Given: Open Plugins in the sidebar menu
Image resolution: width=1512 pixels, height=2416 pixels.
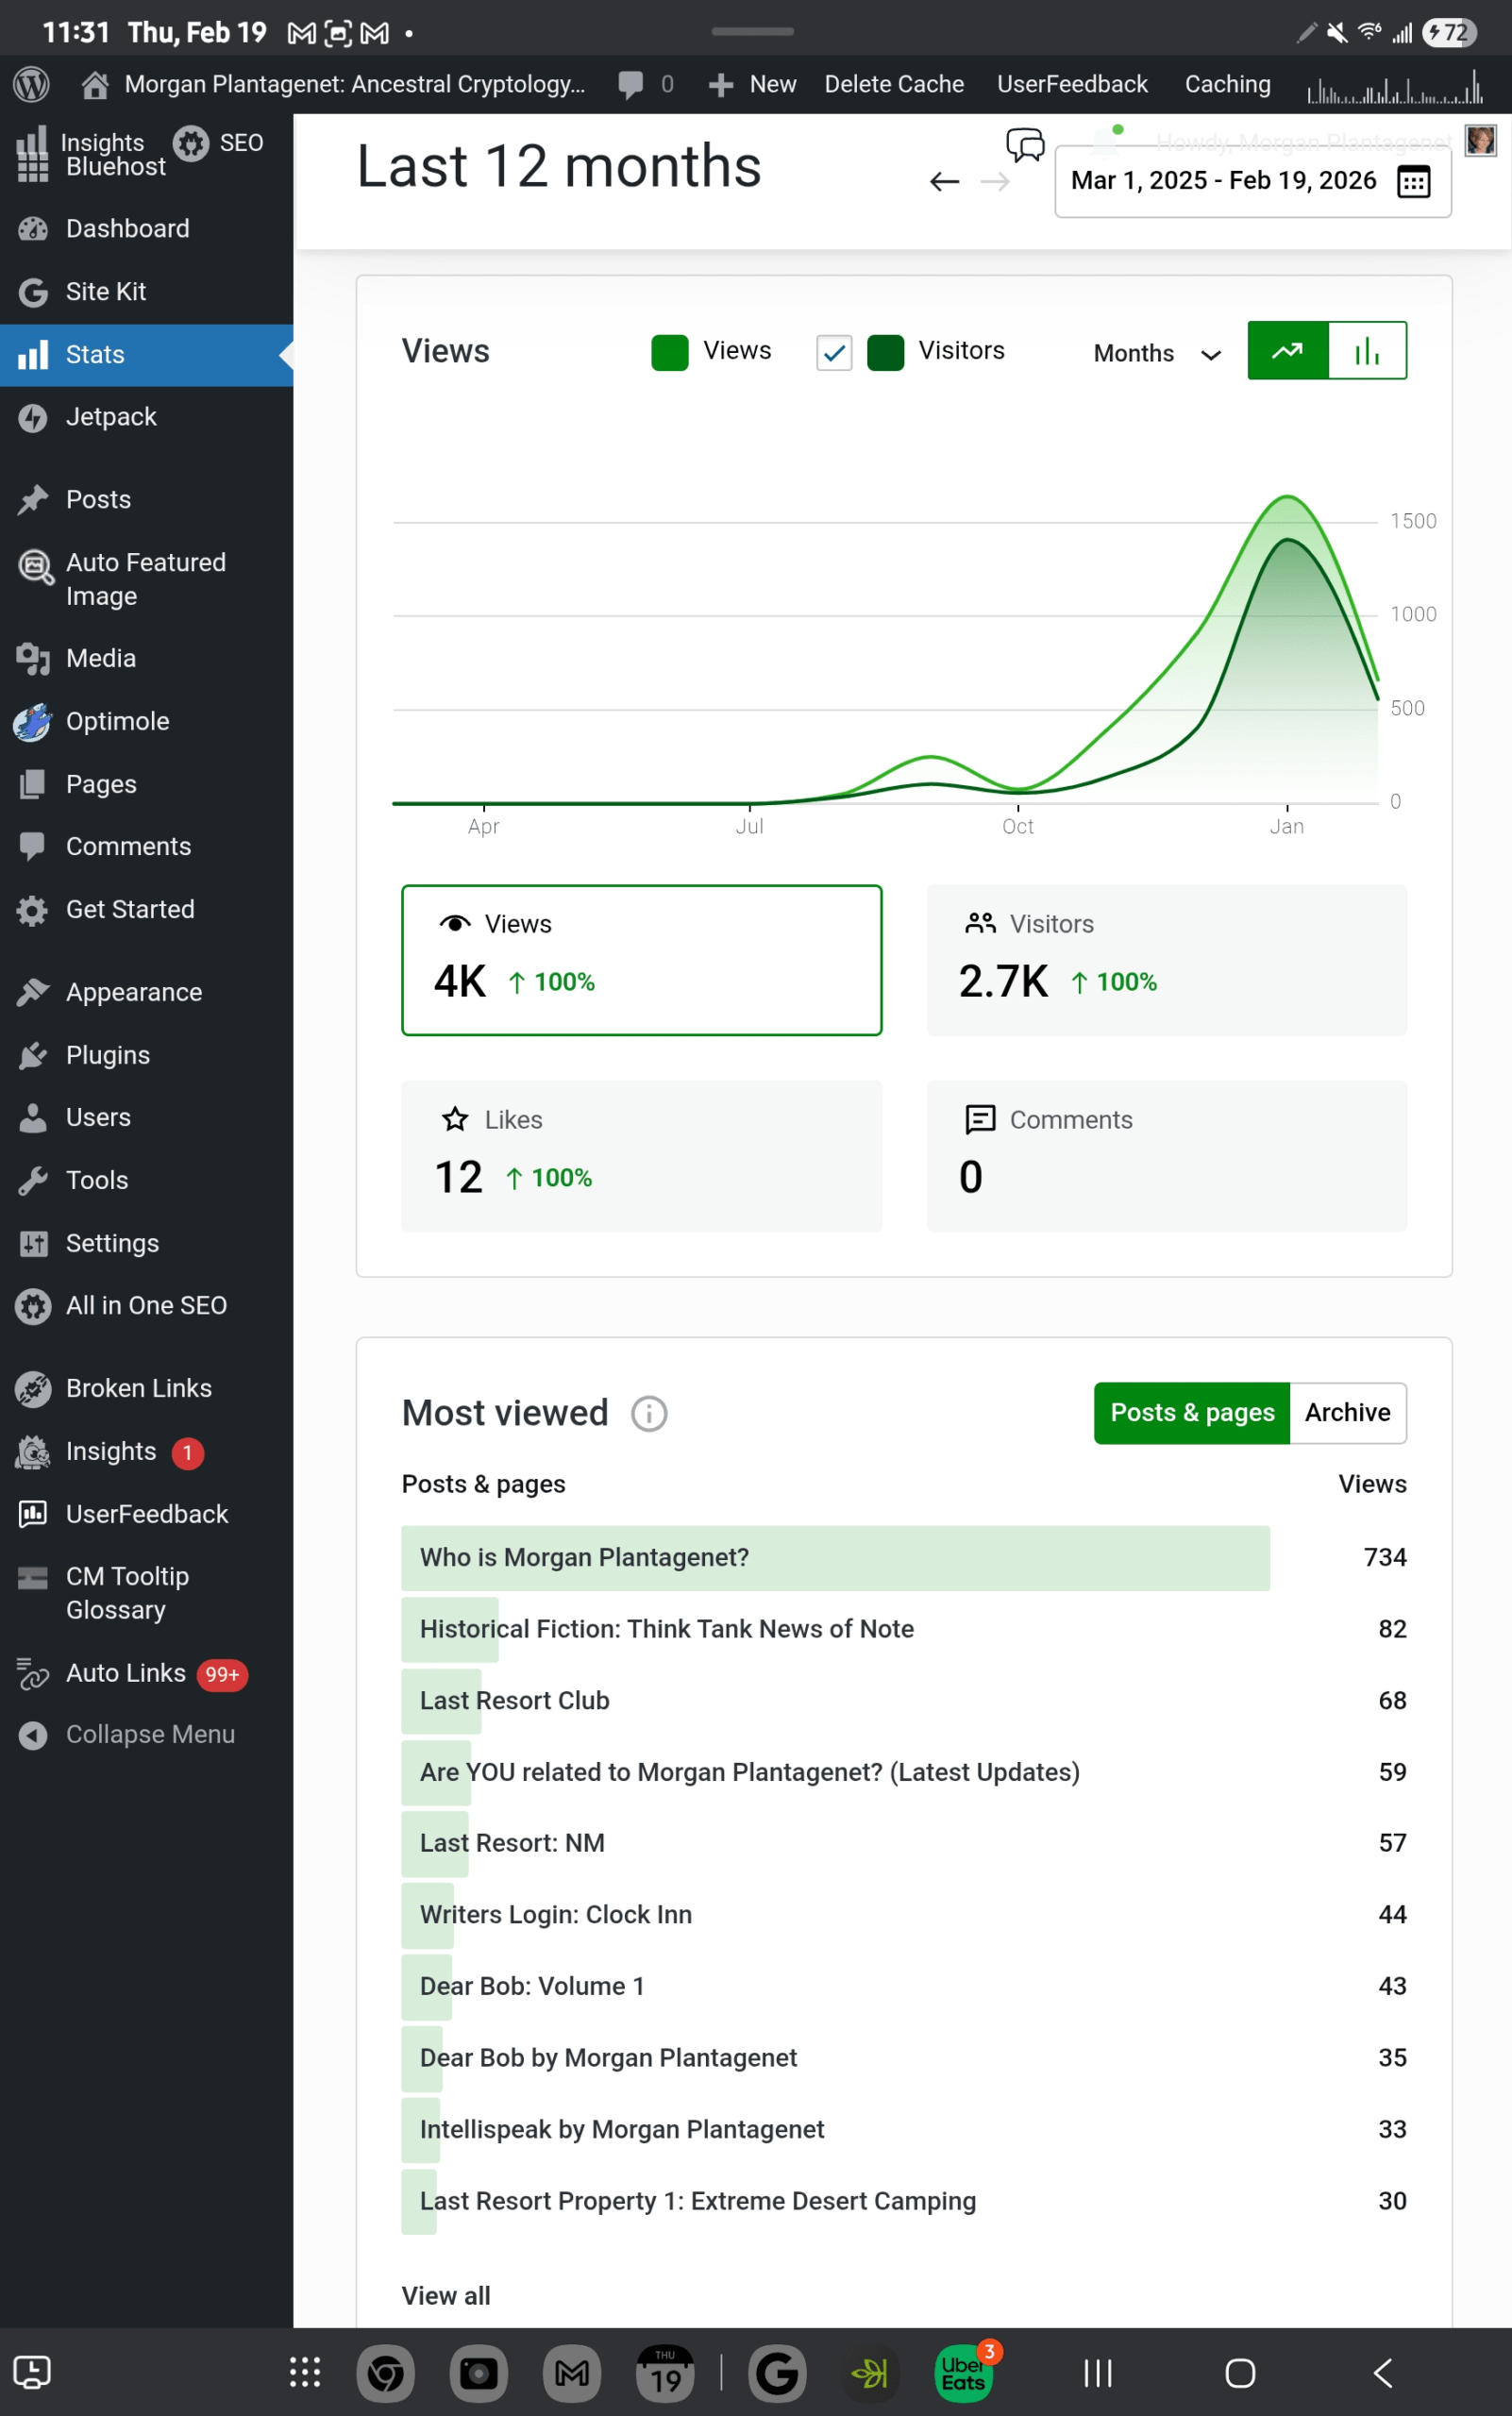Looking at the screenshot, I should tap(108, 1055).
